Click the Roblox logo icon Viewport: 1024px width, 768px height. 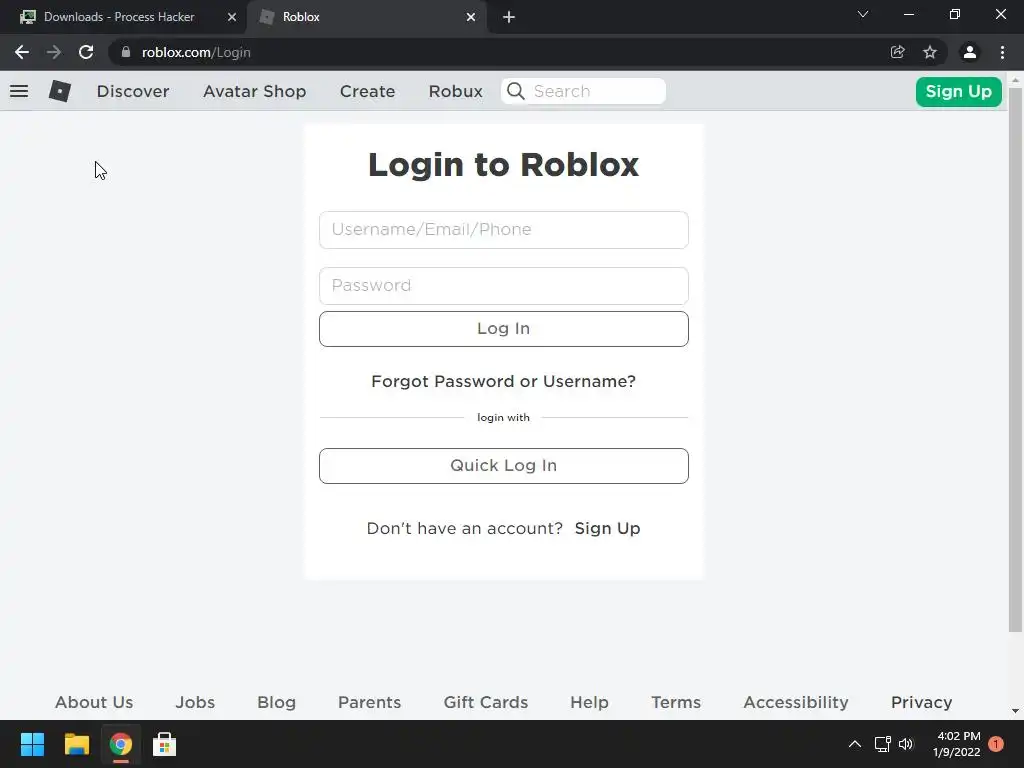(59, 91)
